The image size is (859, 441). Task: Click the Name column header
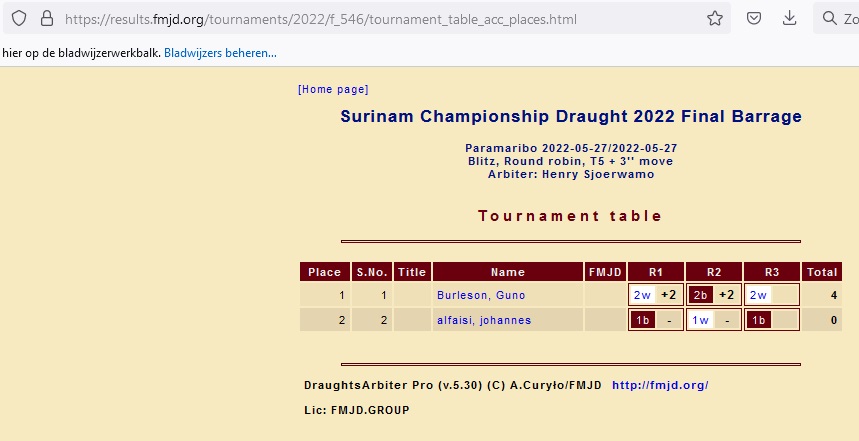508,272
